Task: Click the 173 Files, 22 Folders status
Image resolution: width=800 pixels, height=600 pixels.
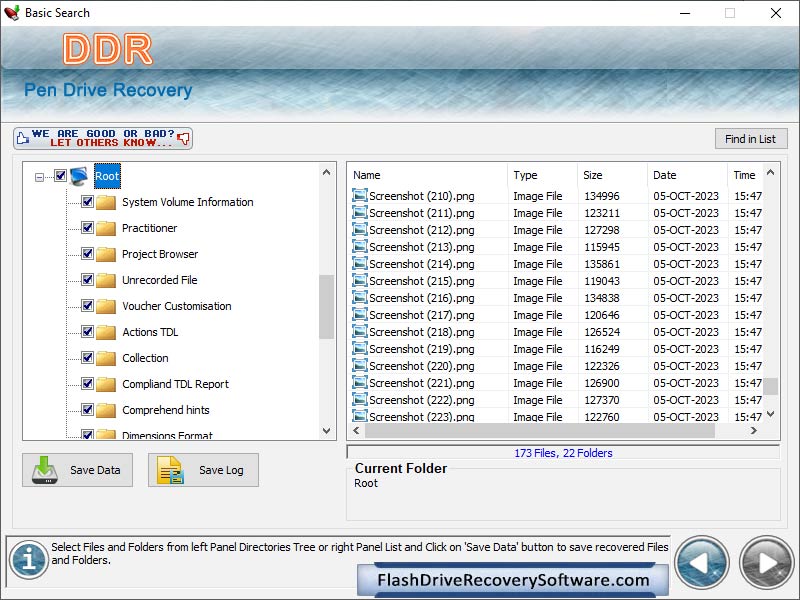Action: 563,453
